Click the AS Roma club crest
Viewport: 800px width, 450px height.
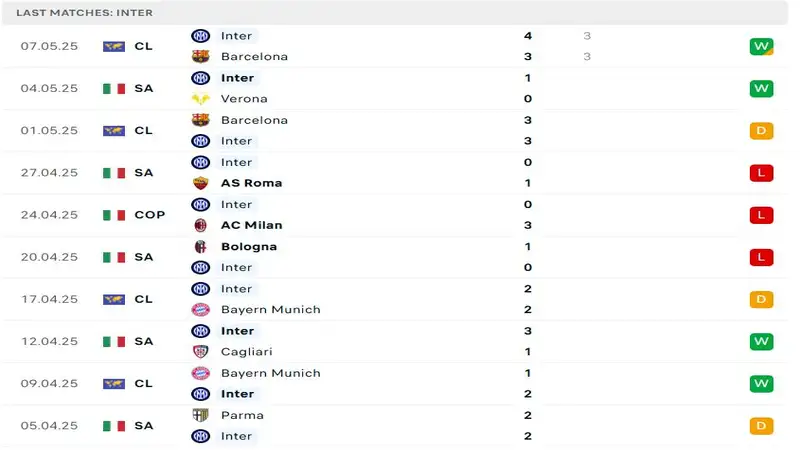[x=201, y=183]
